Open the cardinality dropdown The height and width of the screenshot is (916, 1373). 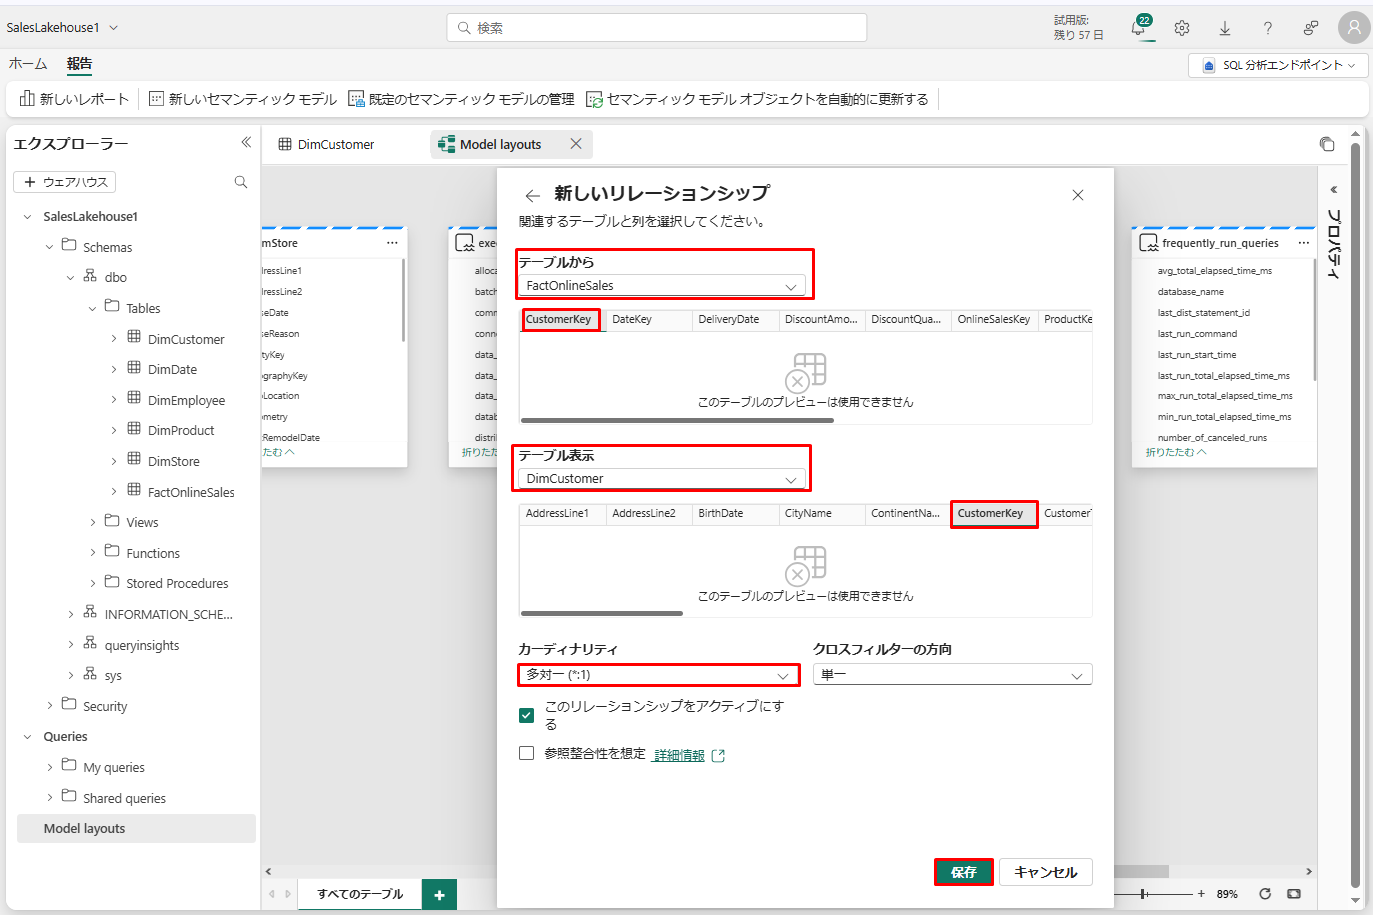[x=658, y=675]
